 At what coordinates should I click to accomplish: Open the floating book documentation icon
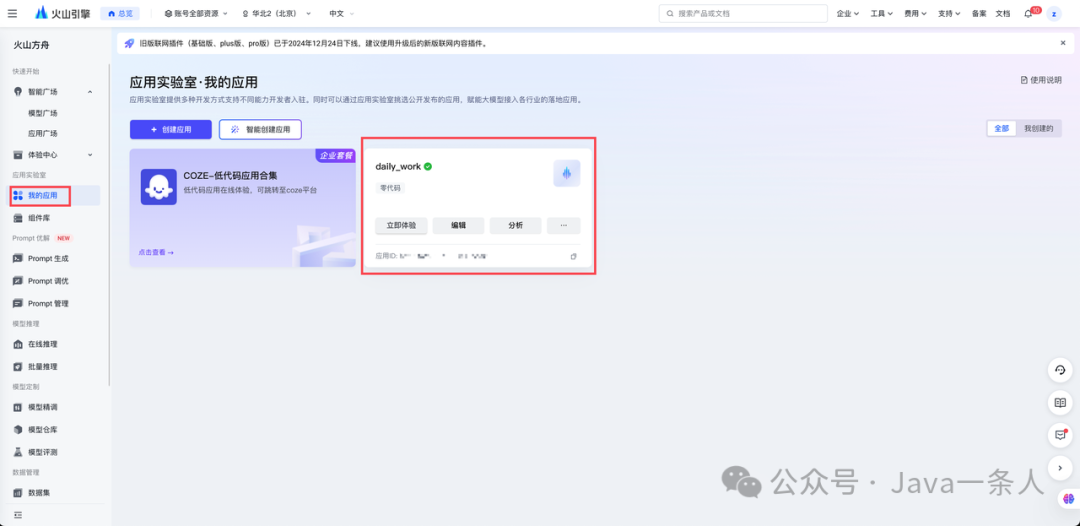[x=1061, y=403]
